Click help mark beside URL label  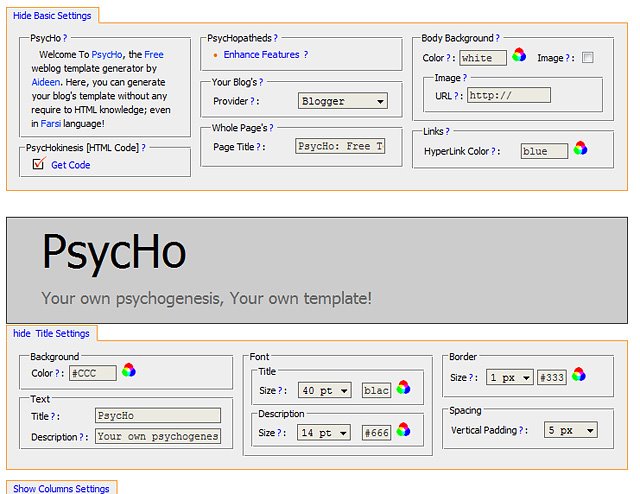[x=456, y=96]
